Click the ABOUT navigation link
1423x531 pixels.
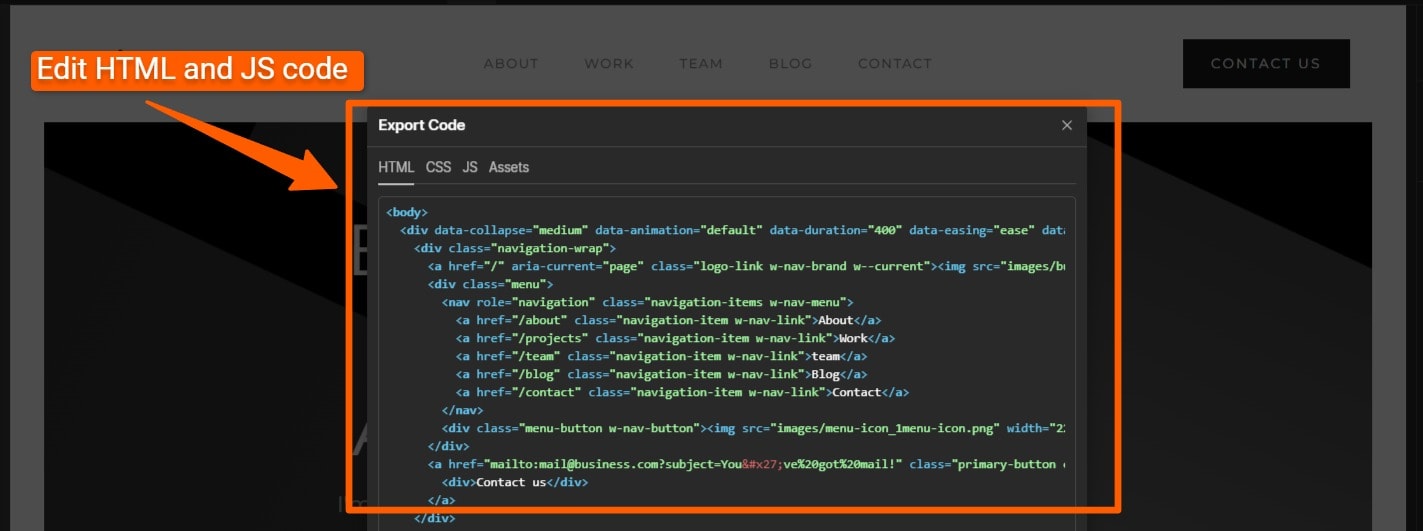(511, 63)
